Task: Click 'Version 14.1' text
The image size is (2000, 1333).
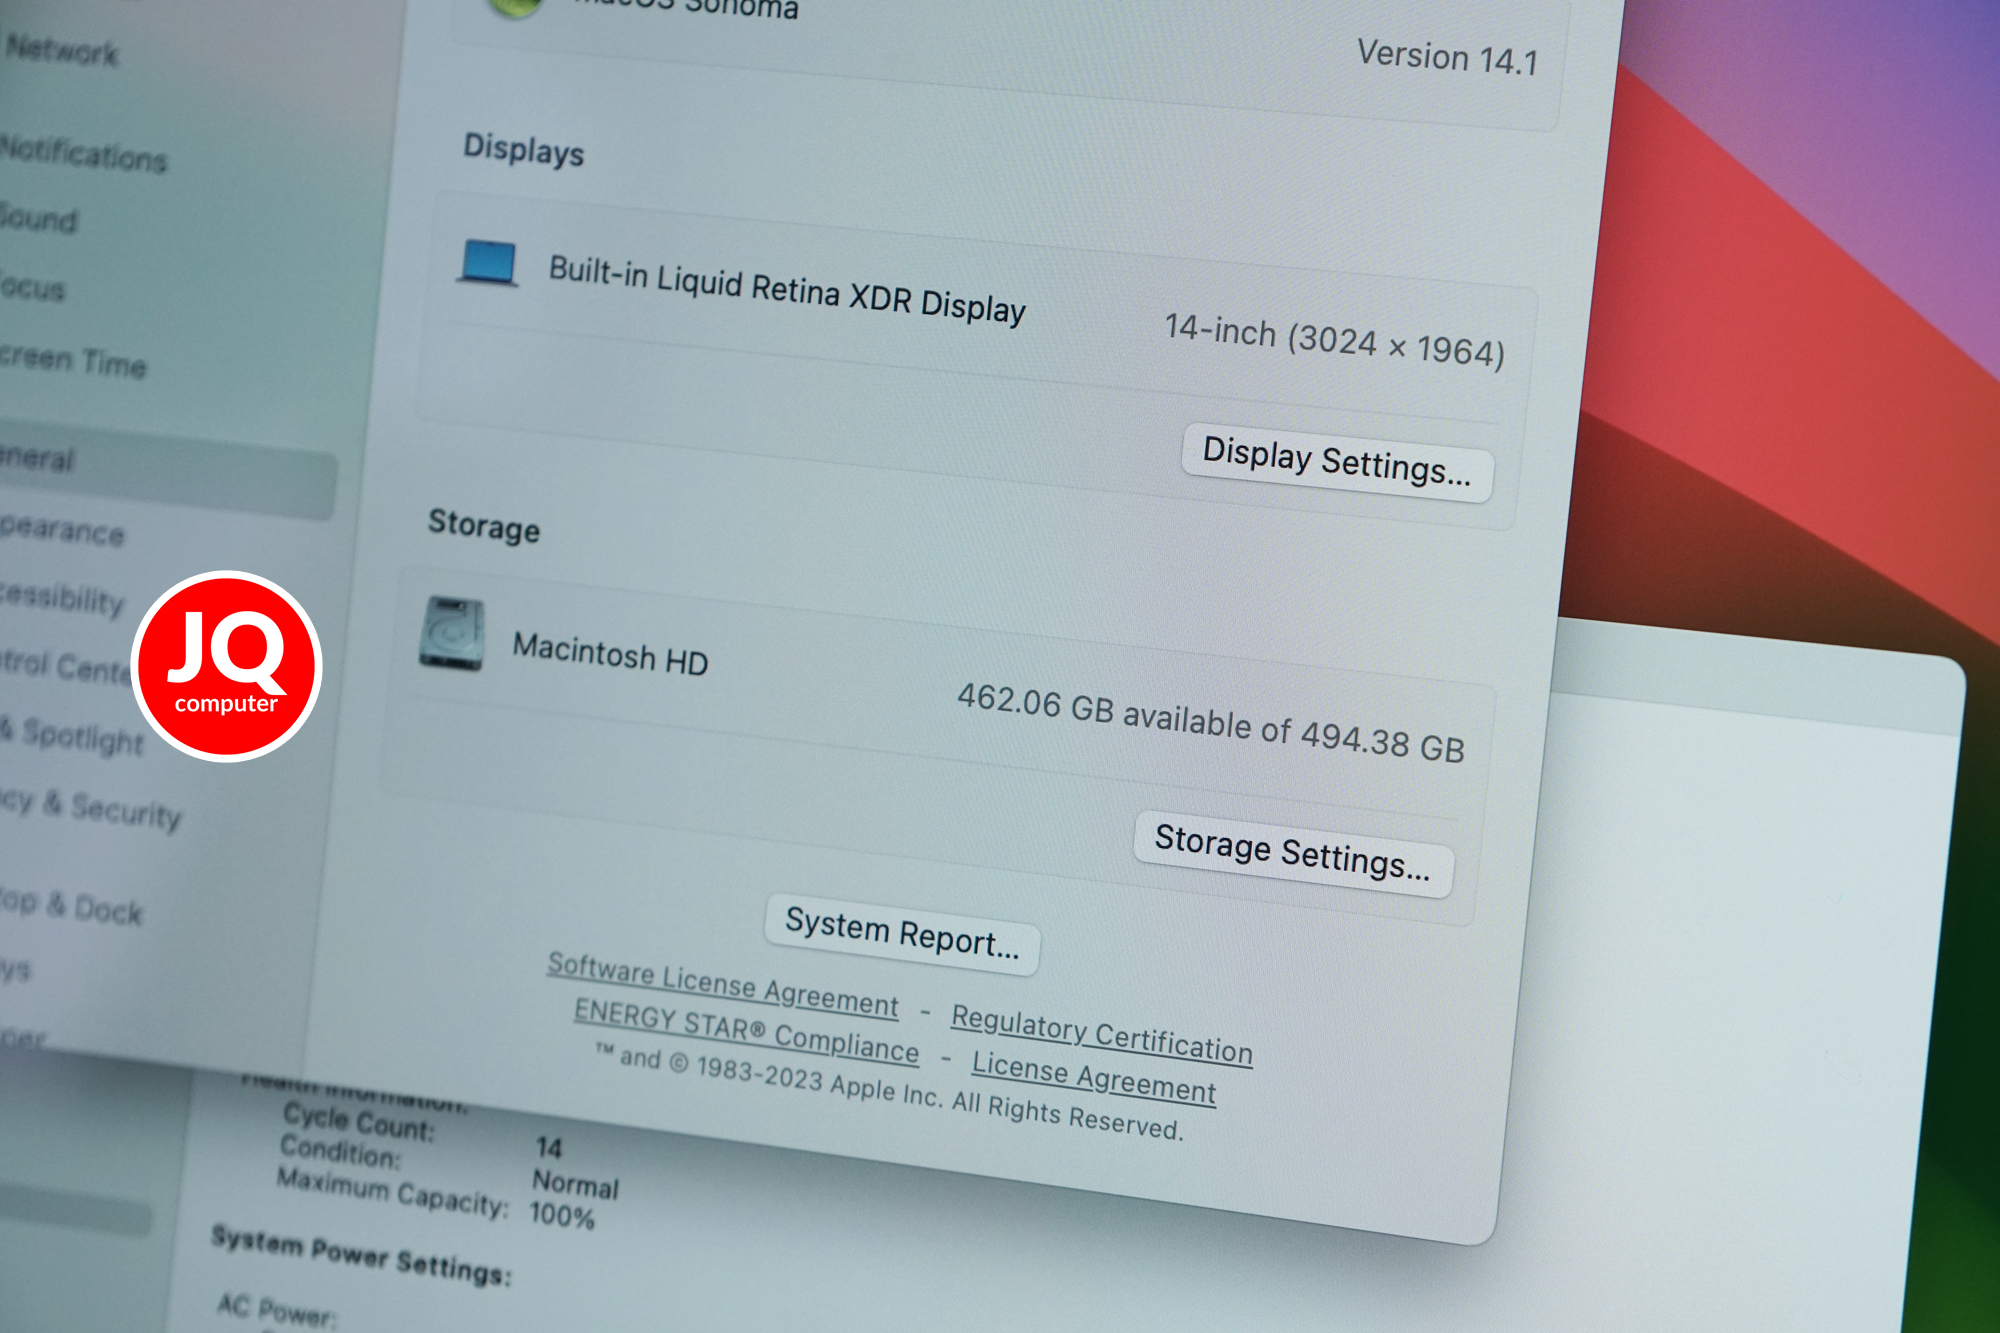Action: [1447, 57]
